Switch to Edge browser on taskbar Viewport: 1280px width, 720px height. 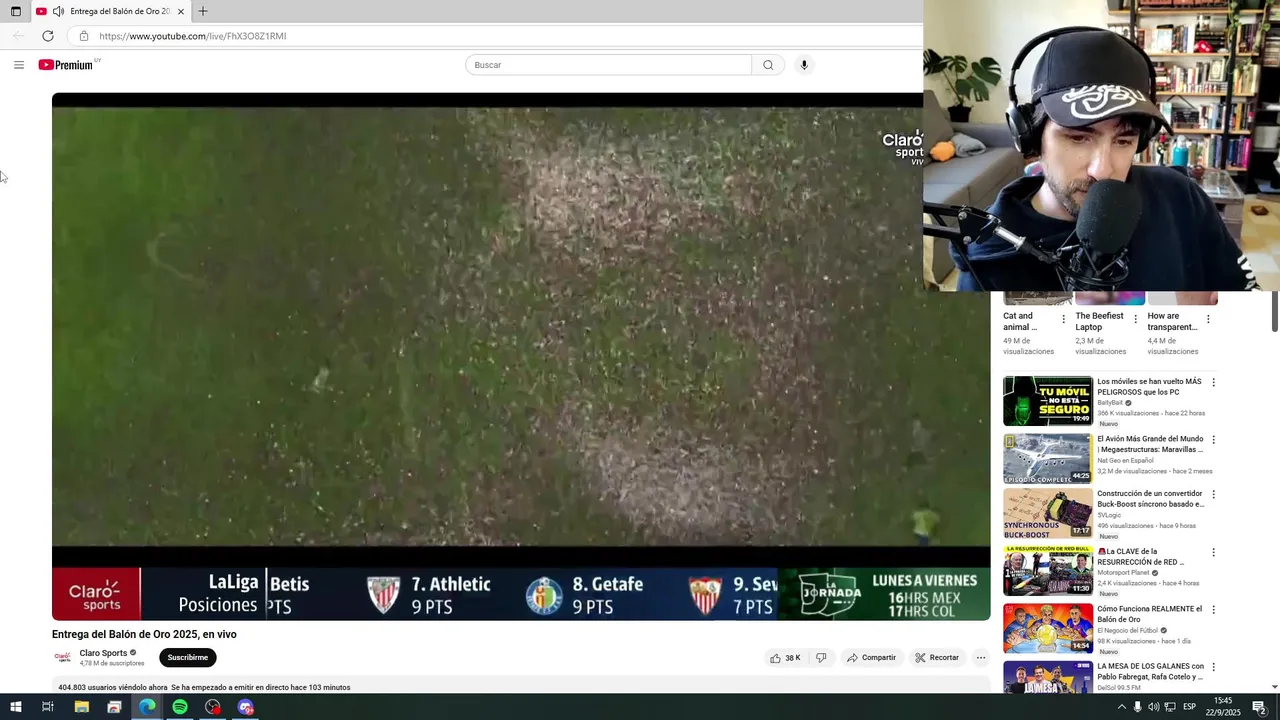coord(147,707)
